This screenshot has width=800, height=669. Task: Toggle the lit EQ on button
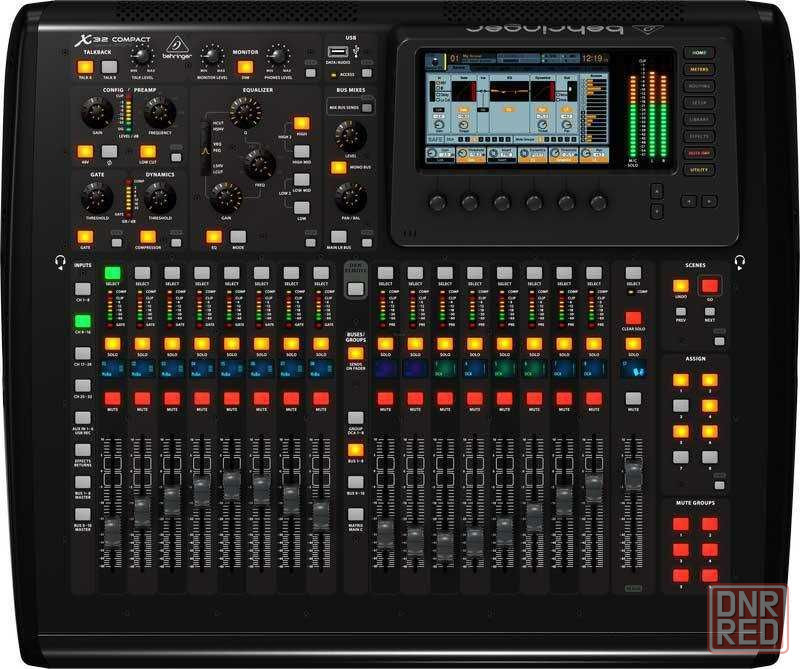pos(214,237)
